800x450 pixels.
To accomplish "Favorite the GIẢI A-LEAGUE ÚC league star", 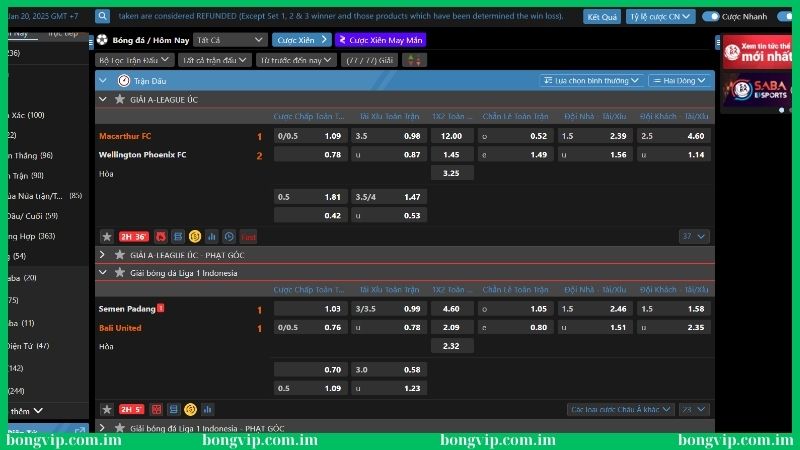I will [120, 100].
